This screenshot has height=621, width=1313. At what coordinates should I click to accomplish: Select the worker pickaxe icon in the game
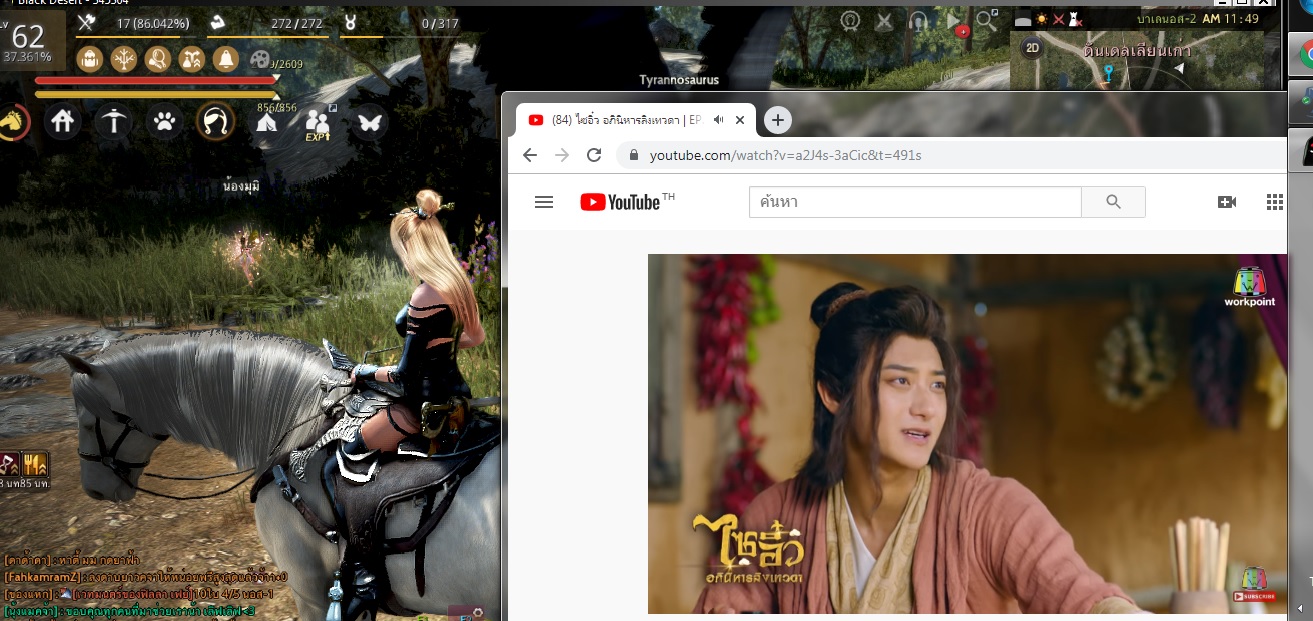[114, 122]
